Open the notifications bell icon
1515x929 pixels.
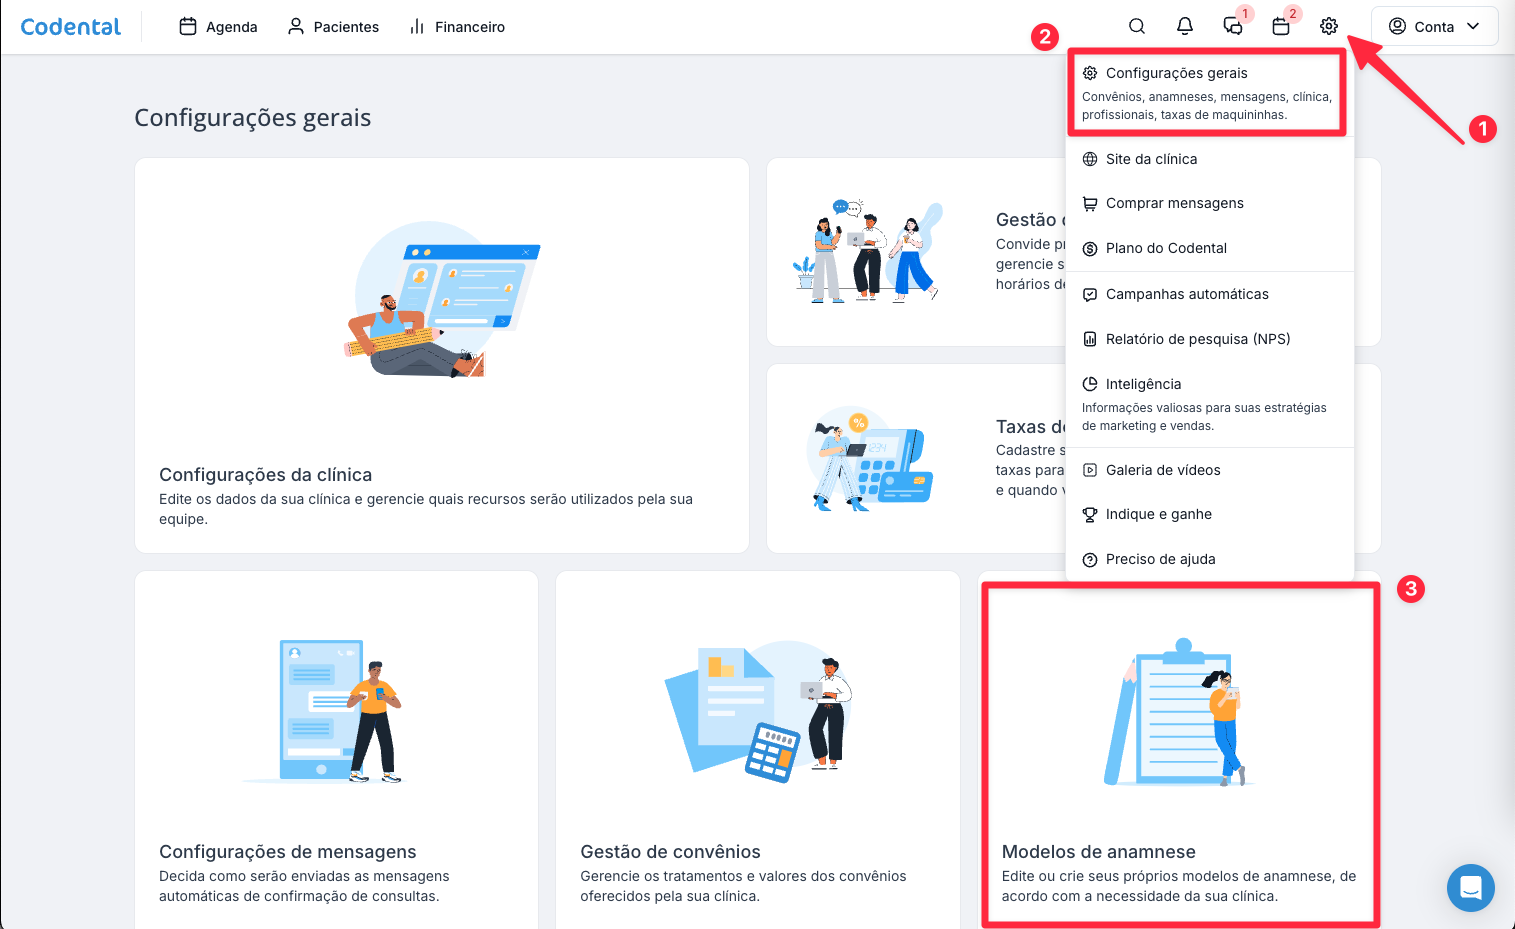point(1185,27)
